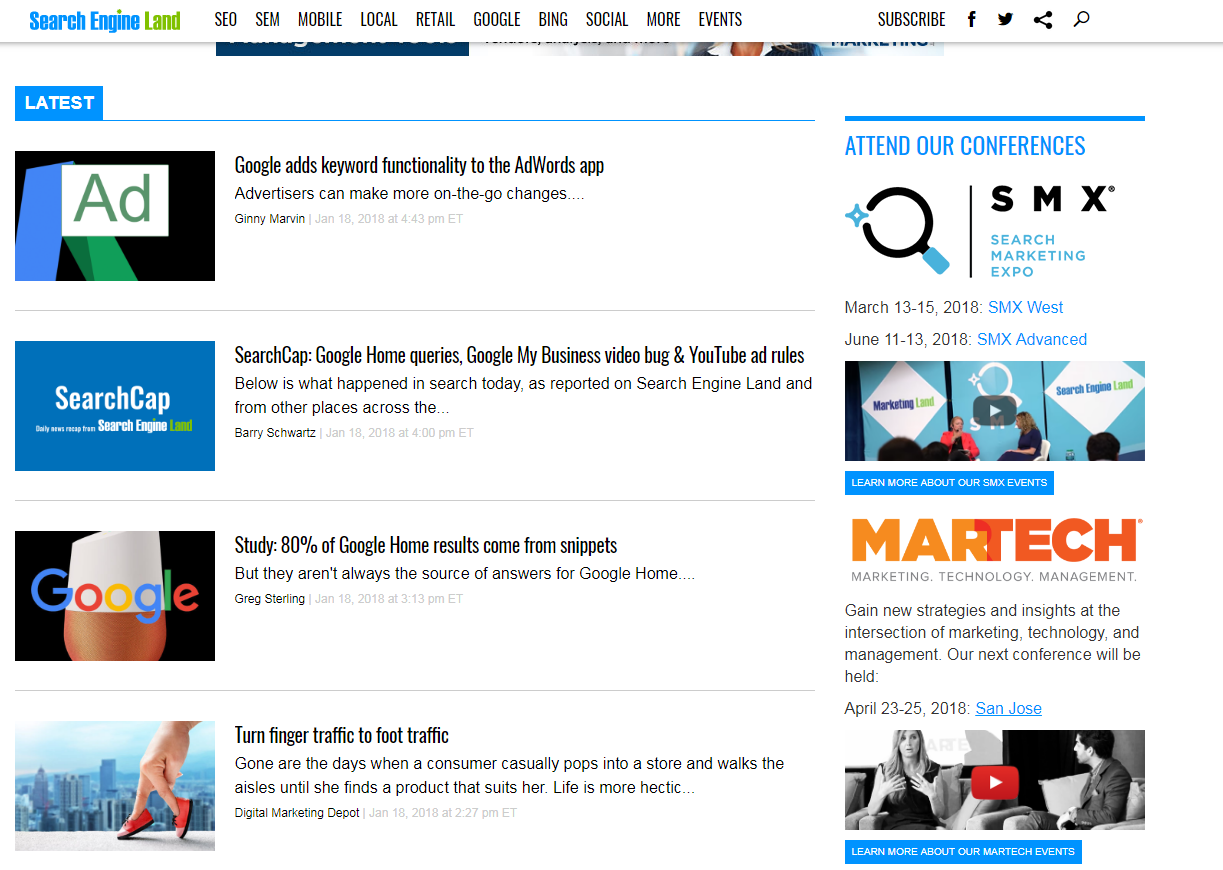Click 'Jan 18, 2018 at 2:27 pm ET' timestamp
The image size is (1223, 870).
[443, 813]
